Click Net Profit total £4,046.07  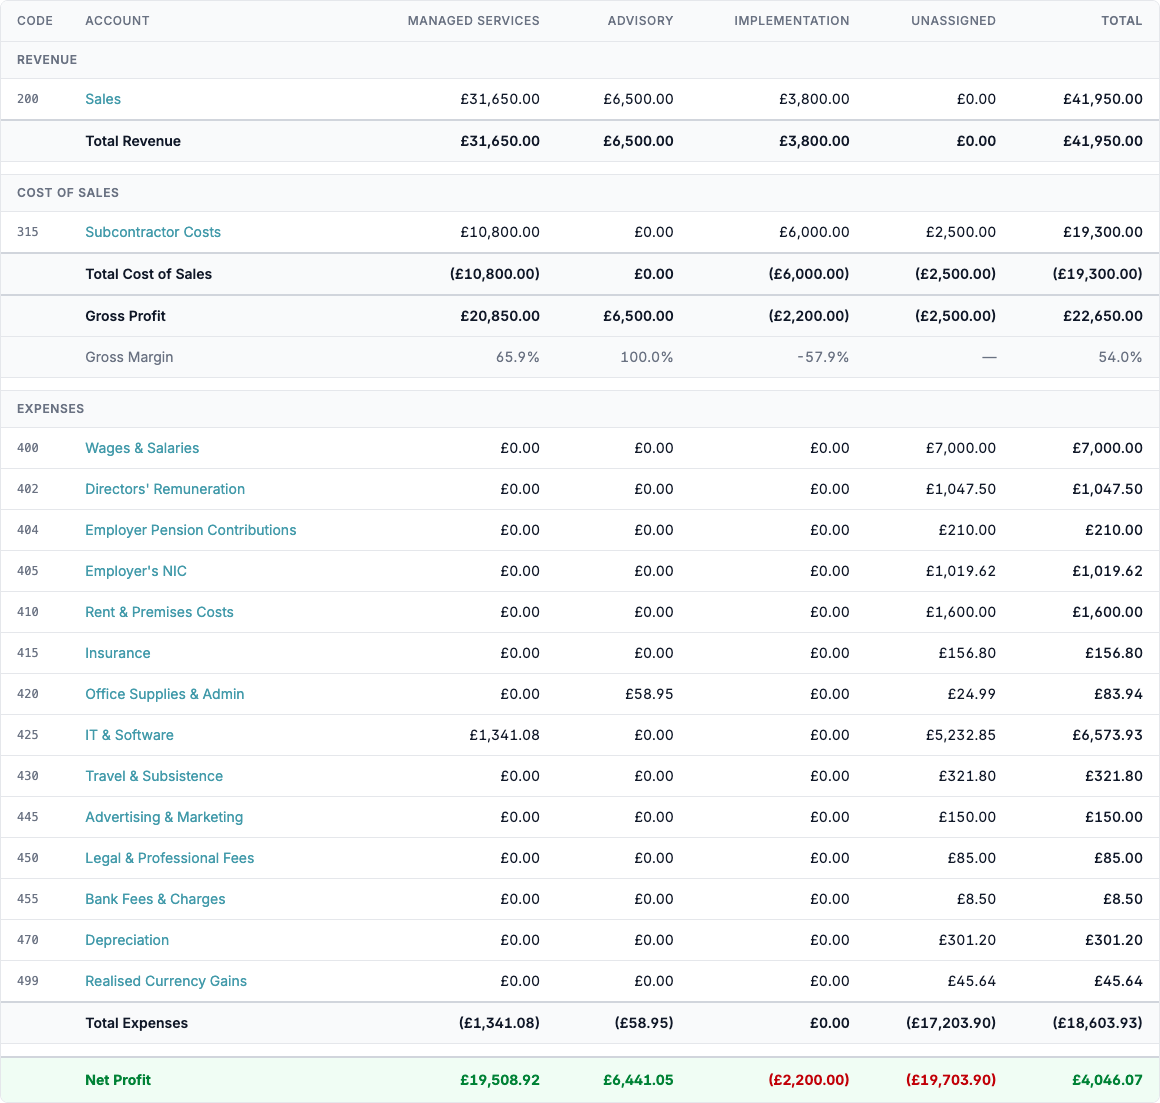pyautogui.click(x=1107, y=1080)
